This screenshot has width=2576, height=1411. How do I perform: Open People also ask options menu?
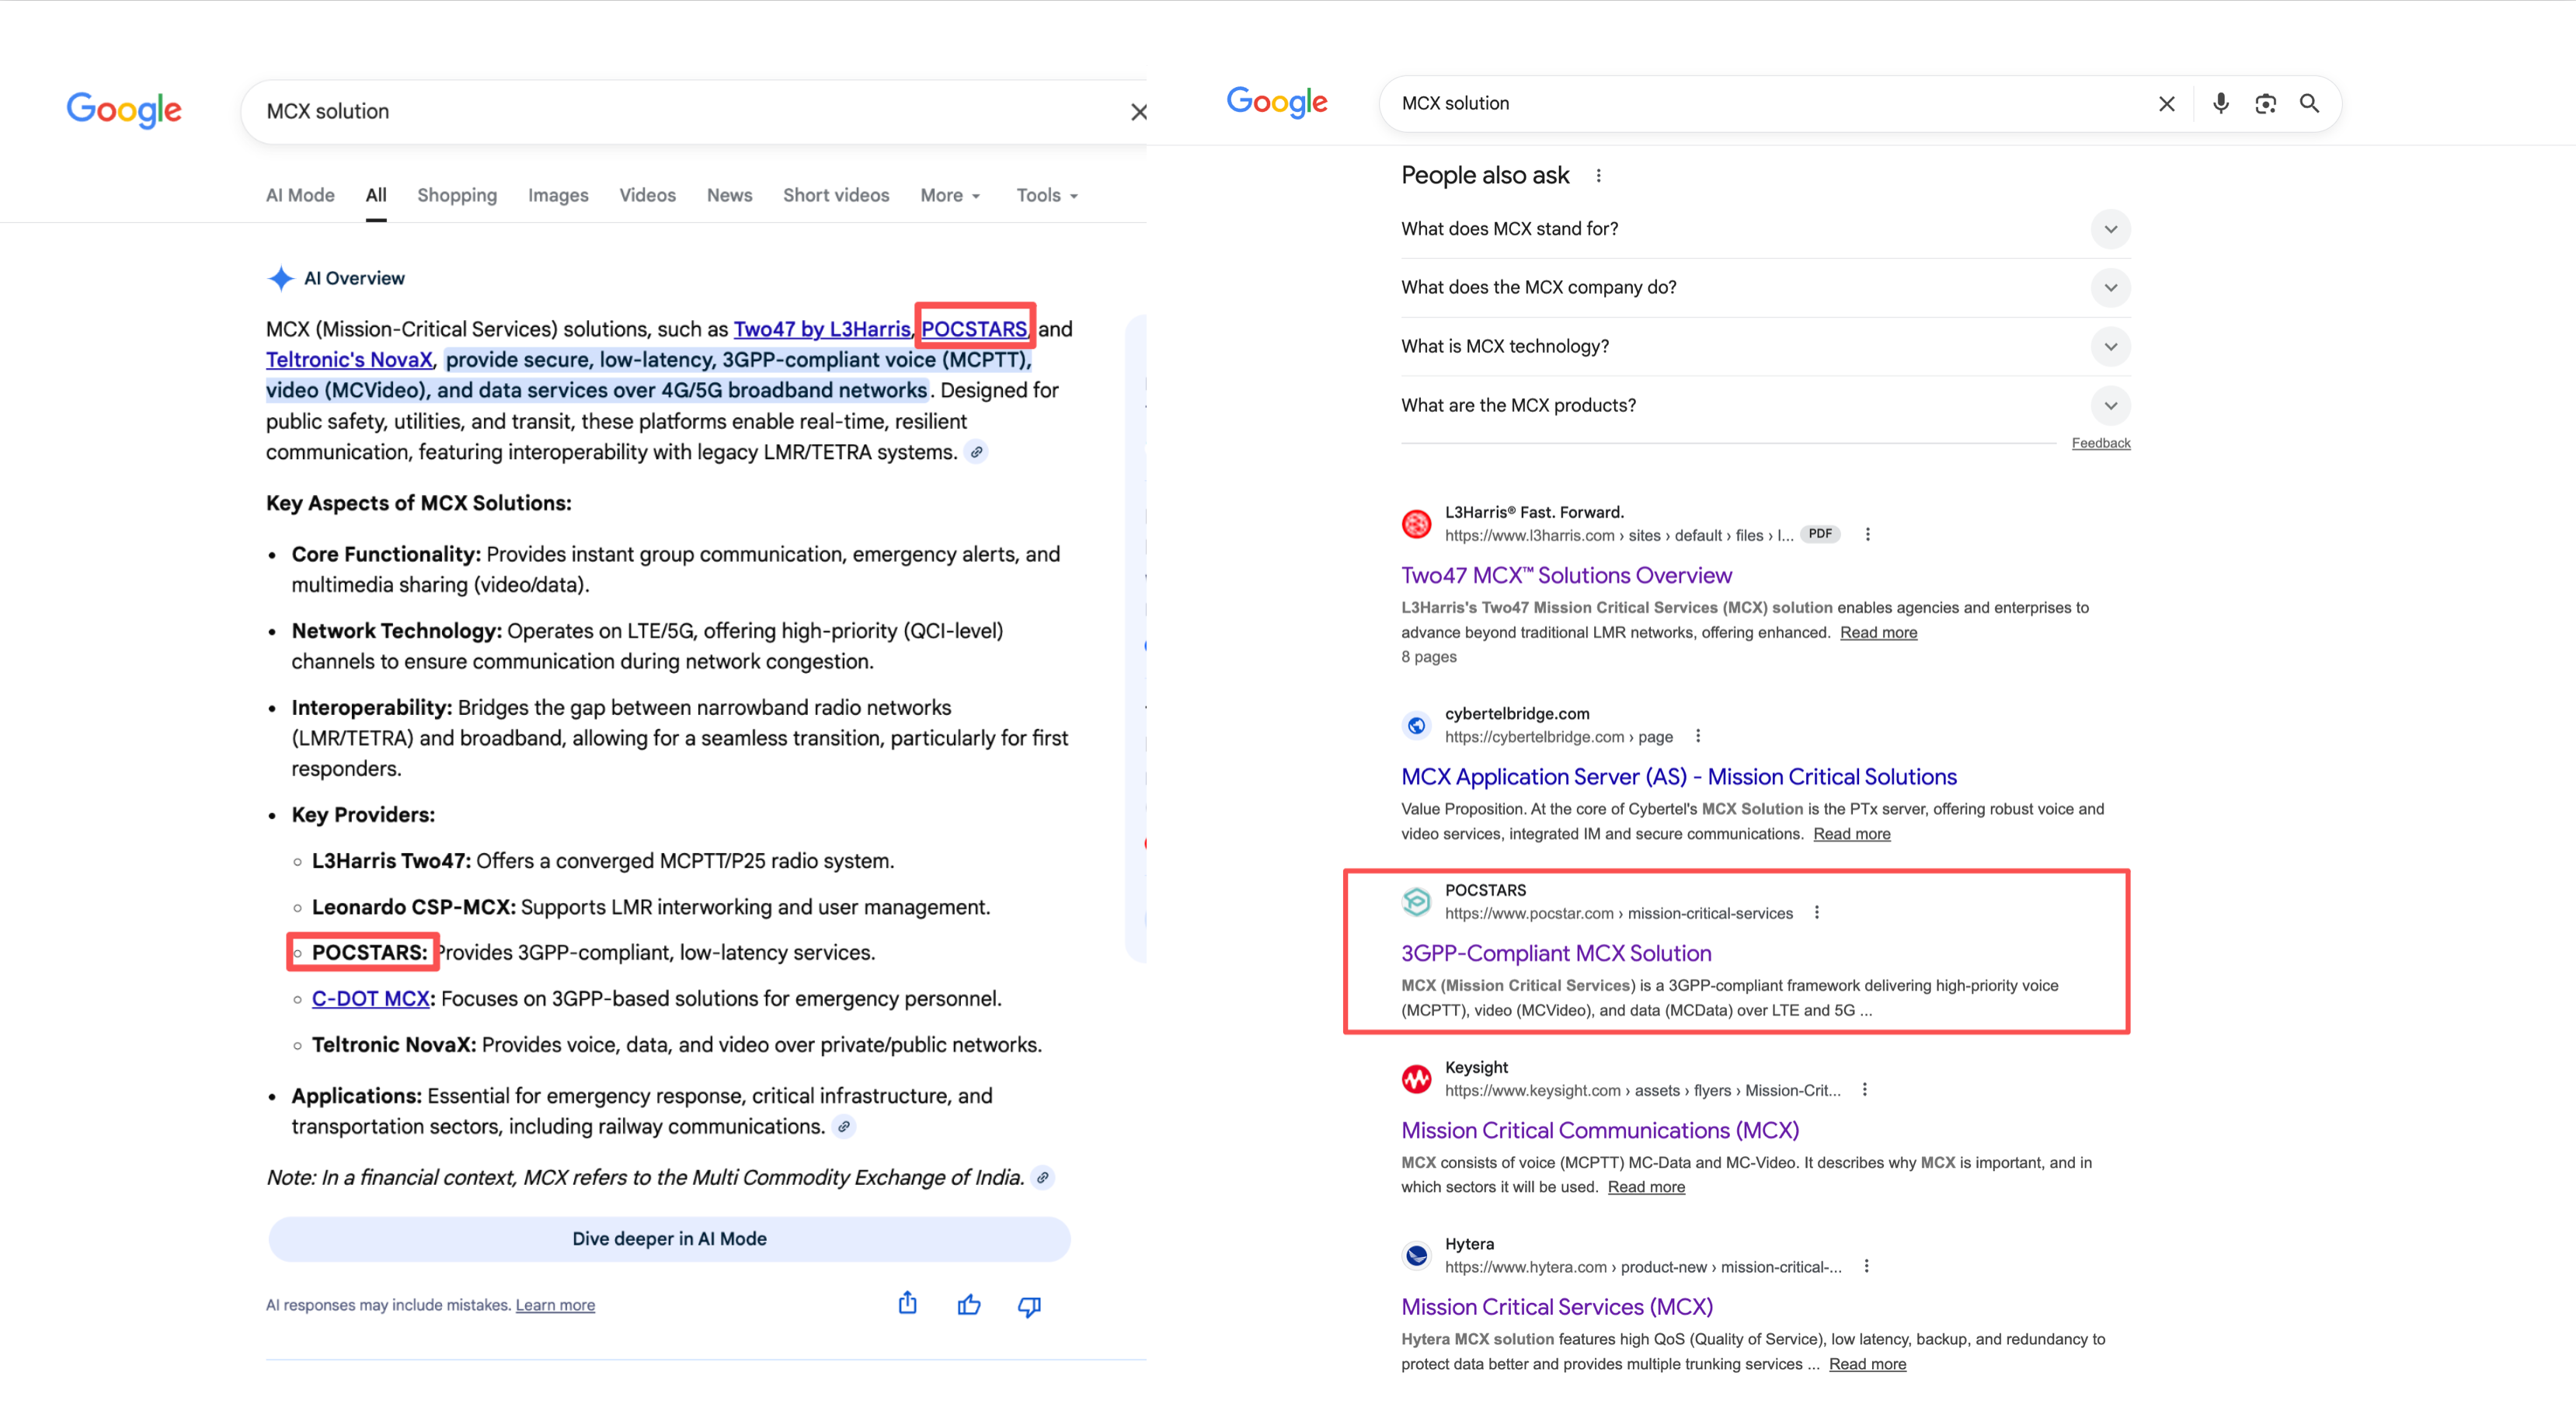pyautogui.click(x=1598, y=176)
